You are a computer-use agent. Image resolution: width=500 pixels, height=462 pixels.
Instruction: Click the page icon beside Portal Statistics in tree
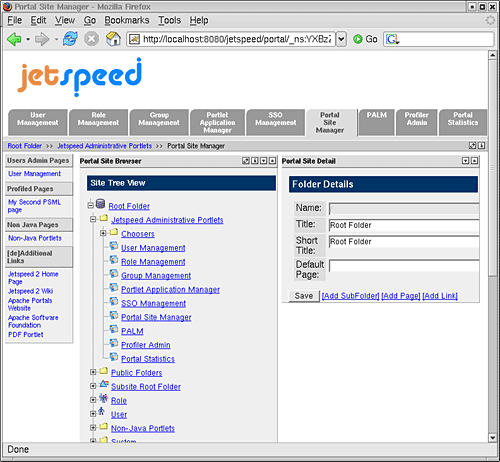(114, 357)
